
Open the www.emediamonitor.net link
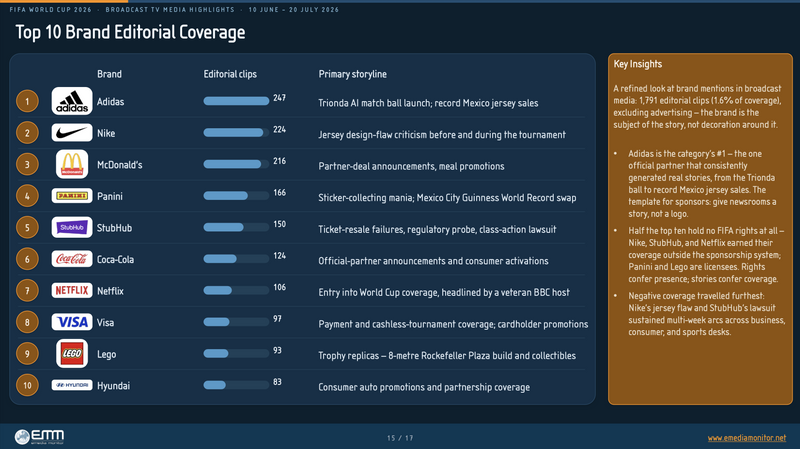[x=747, y=438]
